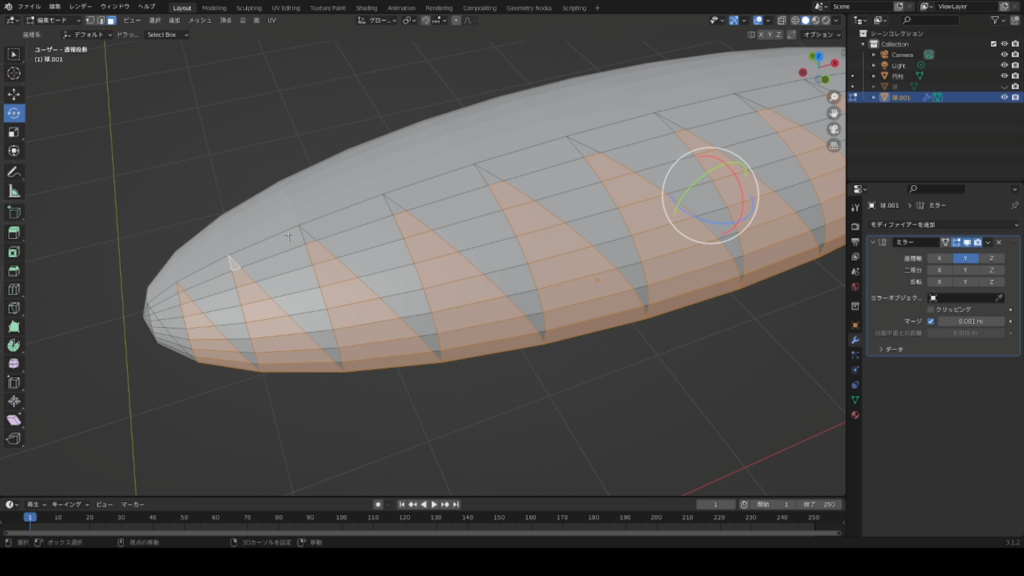Viewport: 1024px width, 576px height.
Task: Enable クリッピング in the Mirror modifier
Action: (930, 308)
